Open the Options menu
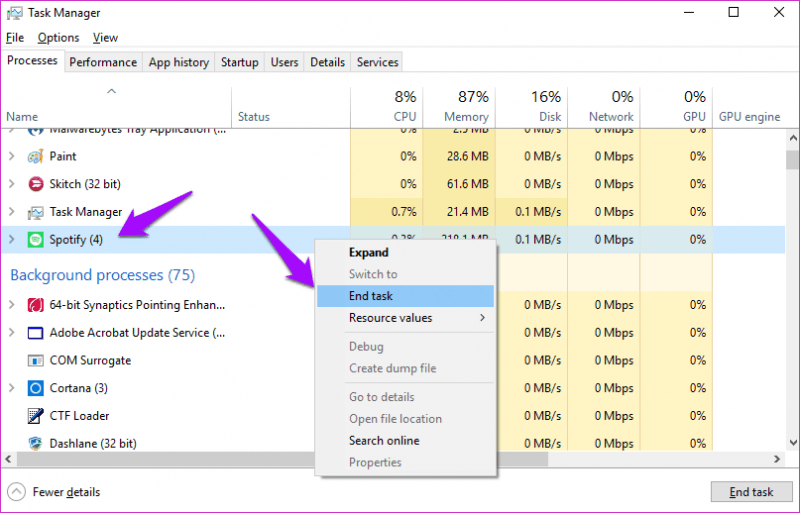Image resolution: width=800 pixels, height=513 pixels. pos(58,38)
